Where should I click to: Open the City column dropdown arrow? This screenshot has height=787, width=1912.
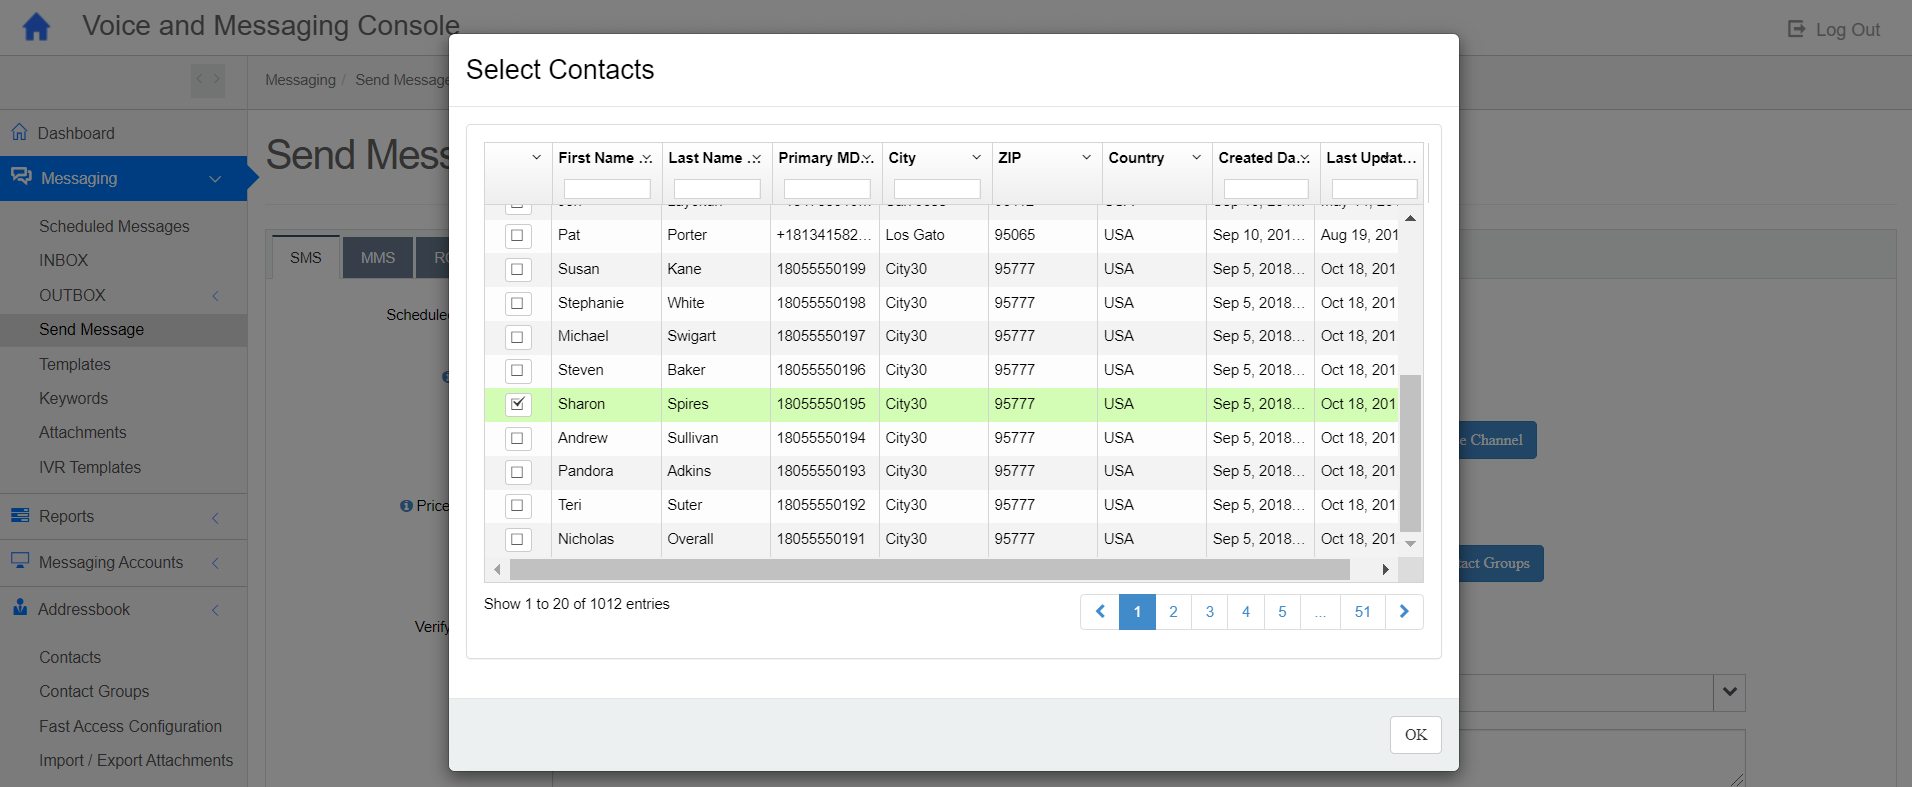click(x=976, y=158)
